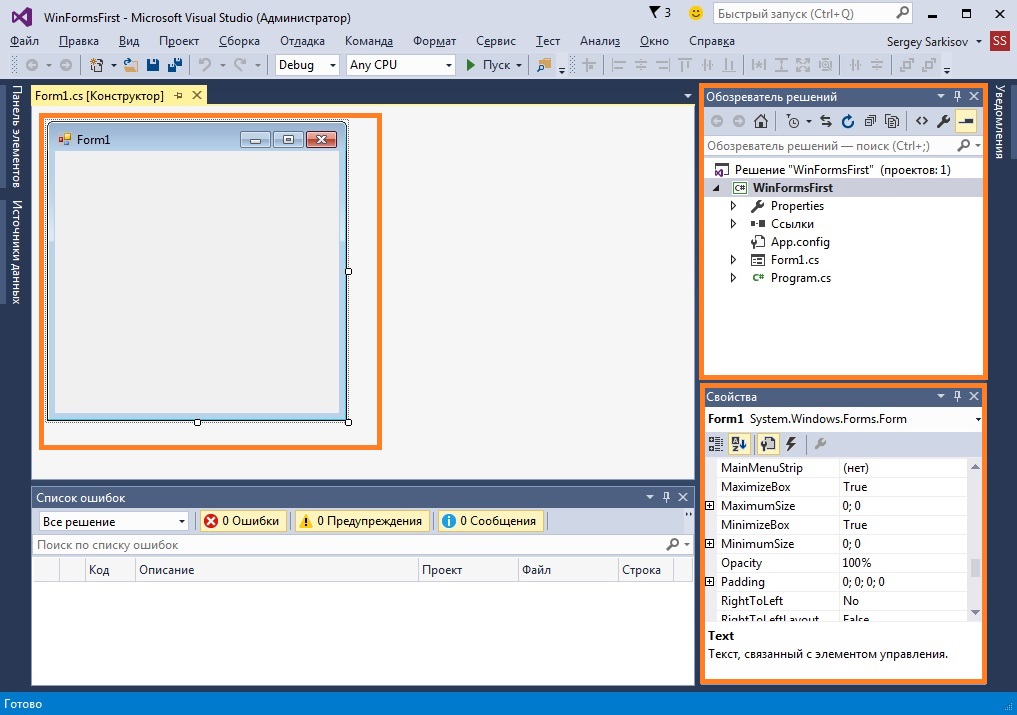Expand the MaximumSize property

click(x=710, y=505)
